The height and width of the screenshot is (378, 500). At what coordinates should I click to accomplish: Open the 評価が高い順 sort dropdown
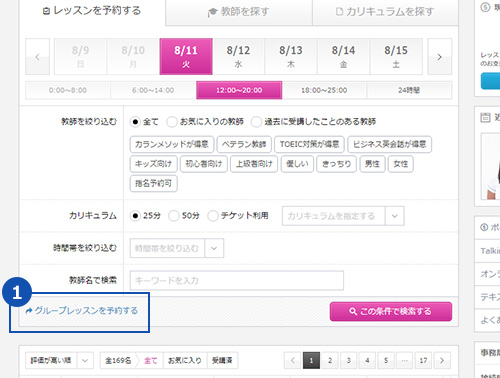pyautogui.click(x=59, y=361)
